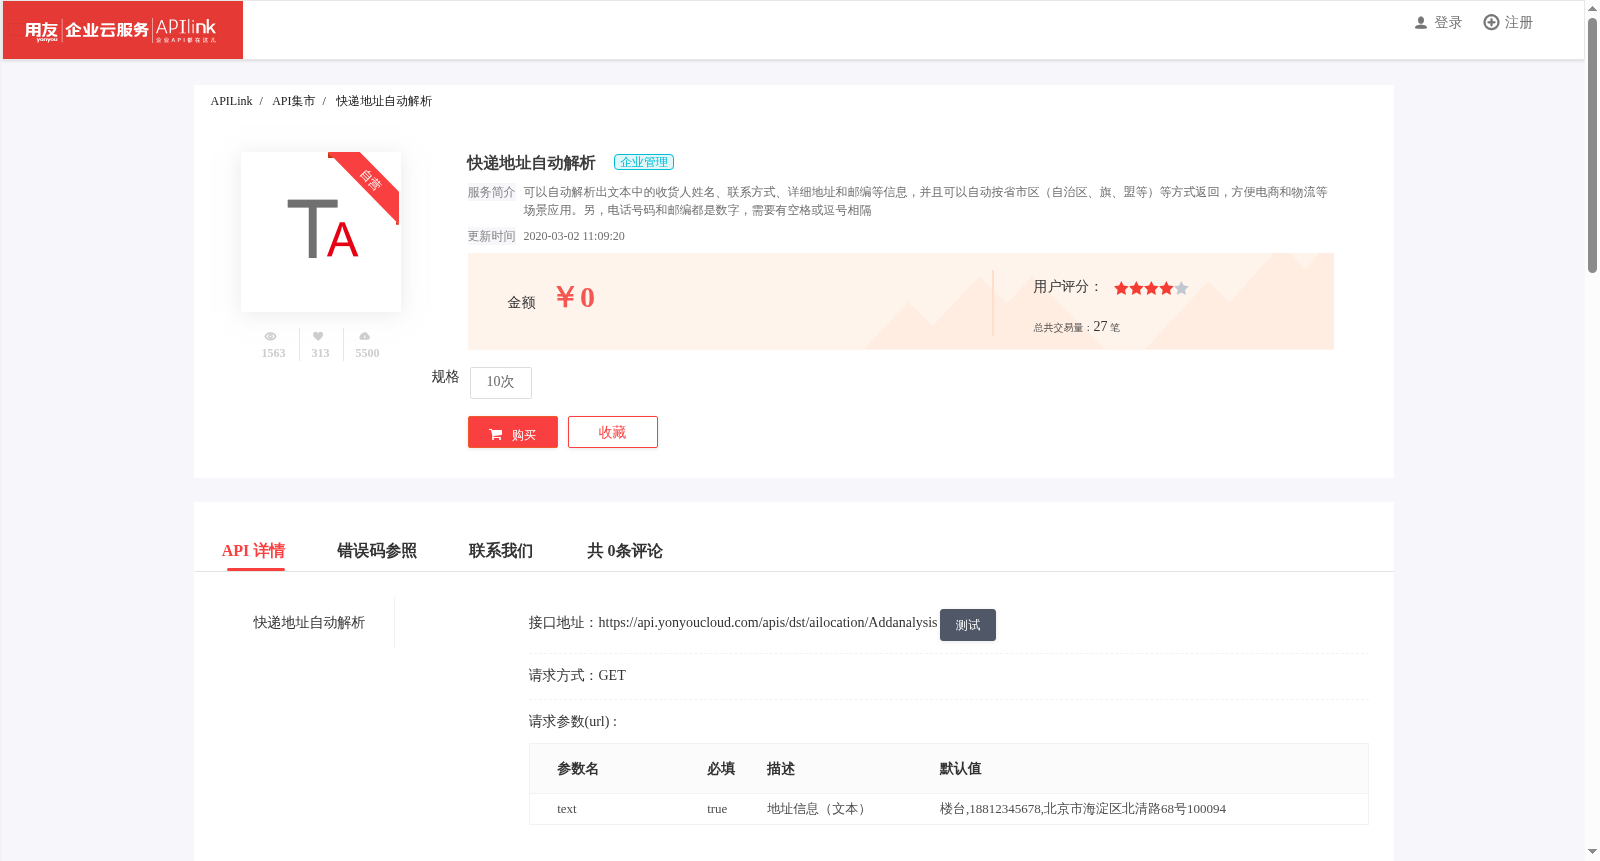Click the user rating stars
The width and height of the screenshot is (1600, 861).
(x=1151, y=288)
